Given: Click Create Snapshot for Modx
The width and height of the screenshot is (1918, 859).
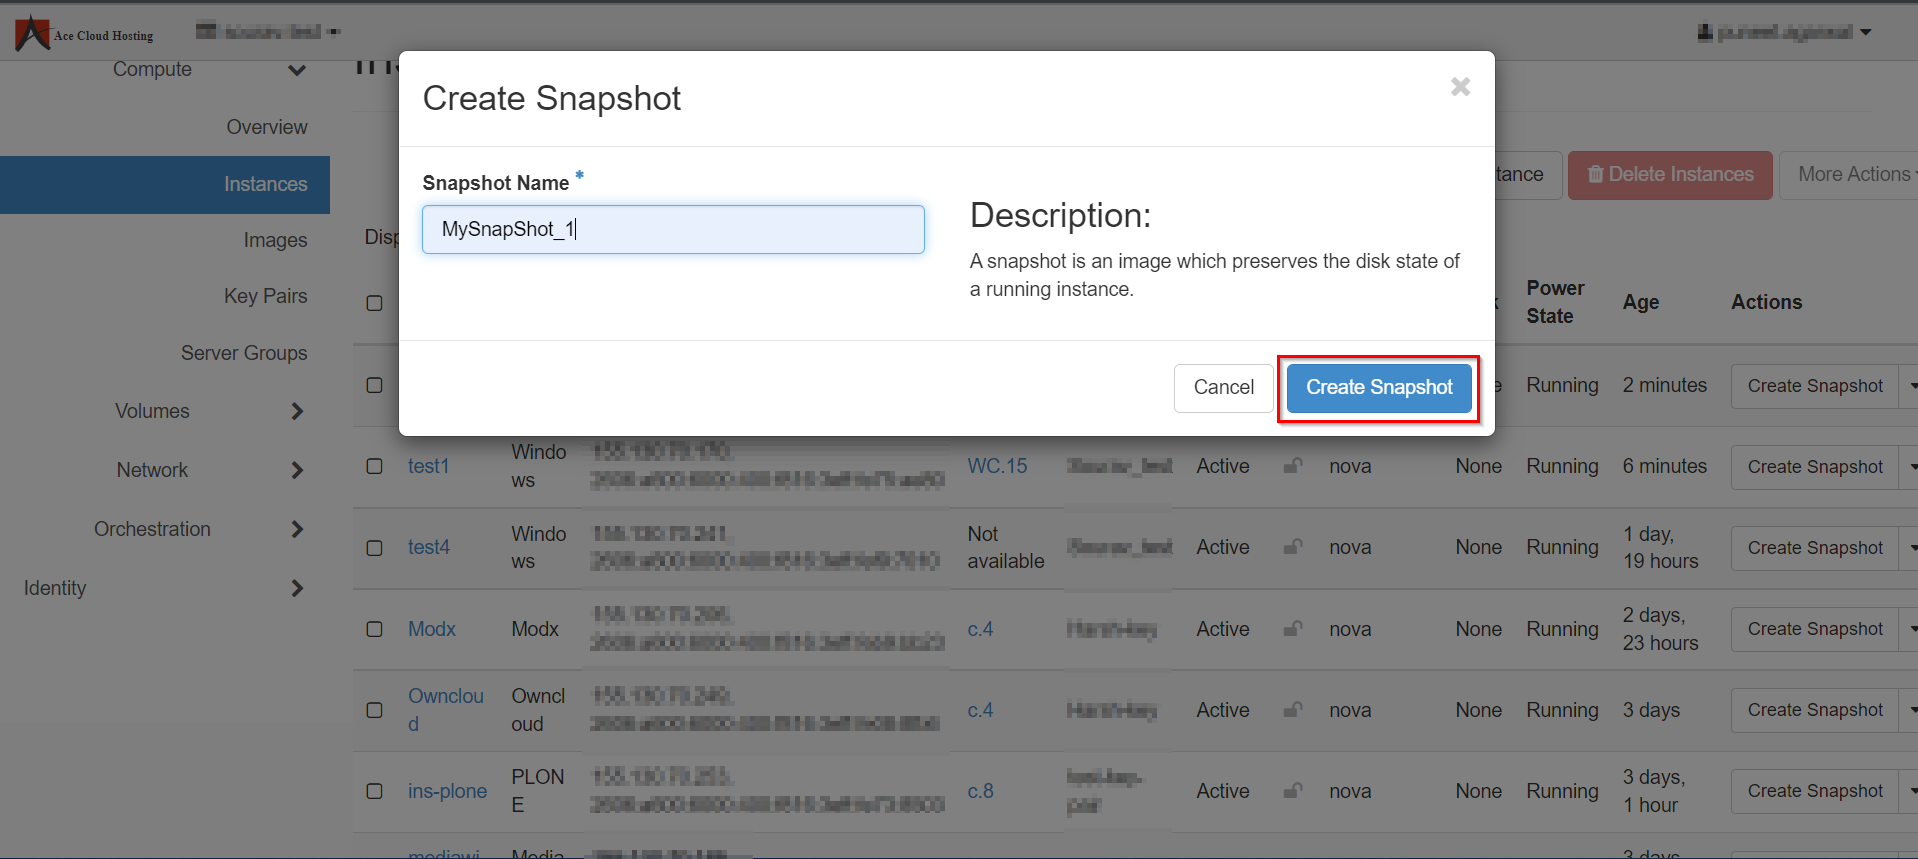Looking at the screenshot, I should point(1814,629).
